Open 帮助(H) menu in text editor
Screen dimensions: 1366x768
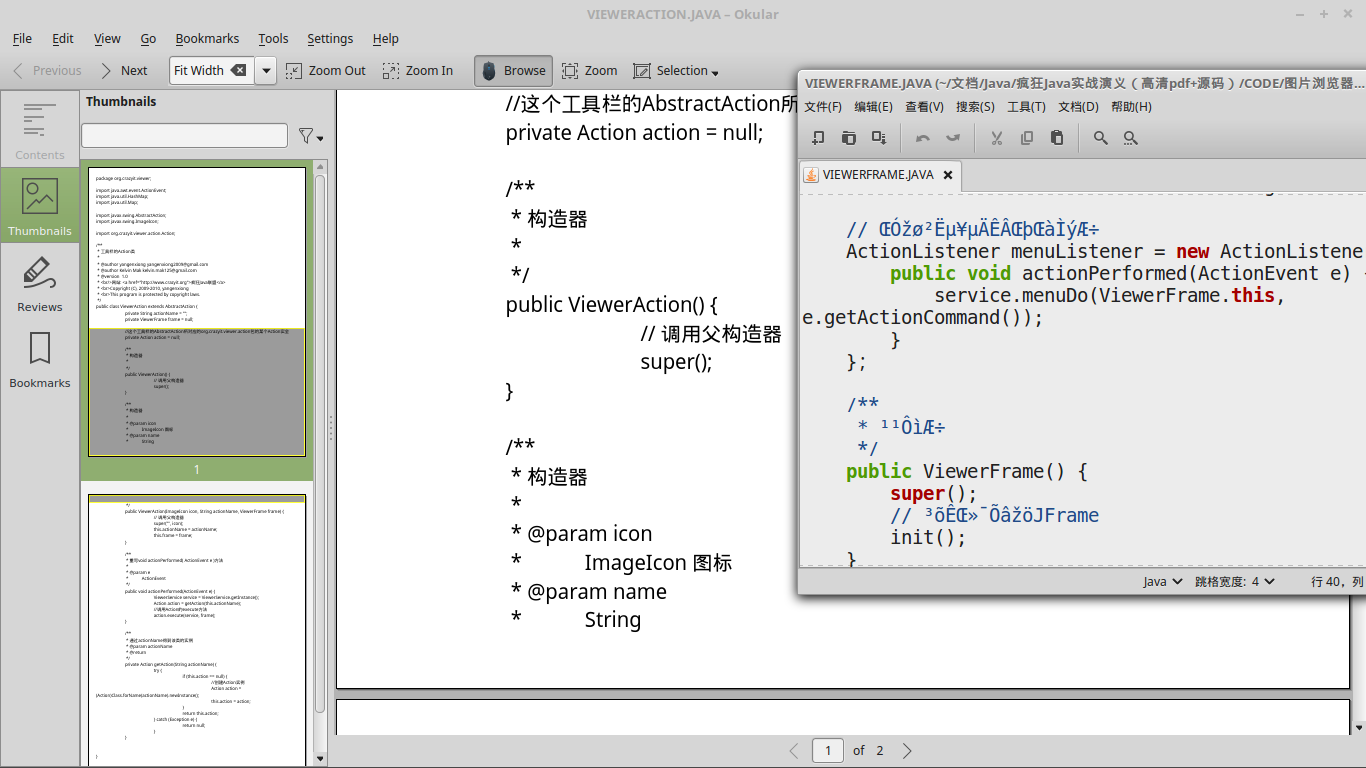pyautogui.click(x=1131, y=107)
